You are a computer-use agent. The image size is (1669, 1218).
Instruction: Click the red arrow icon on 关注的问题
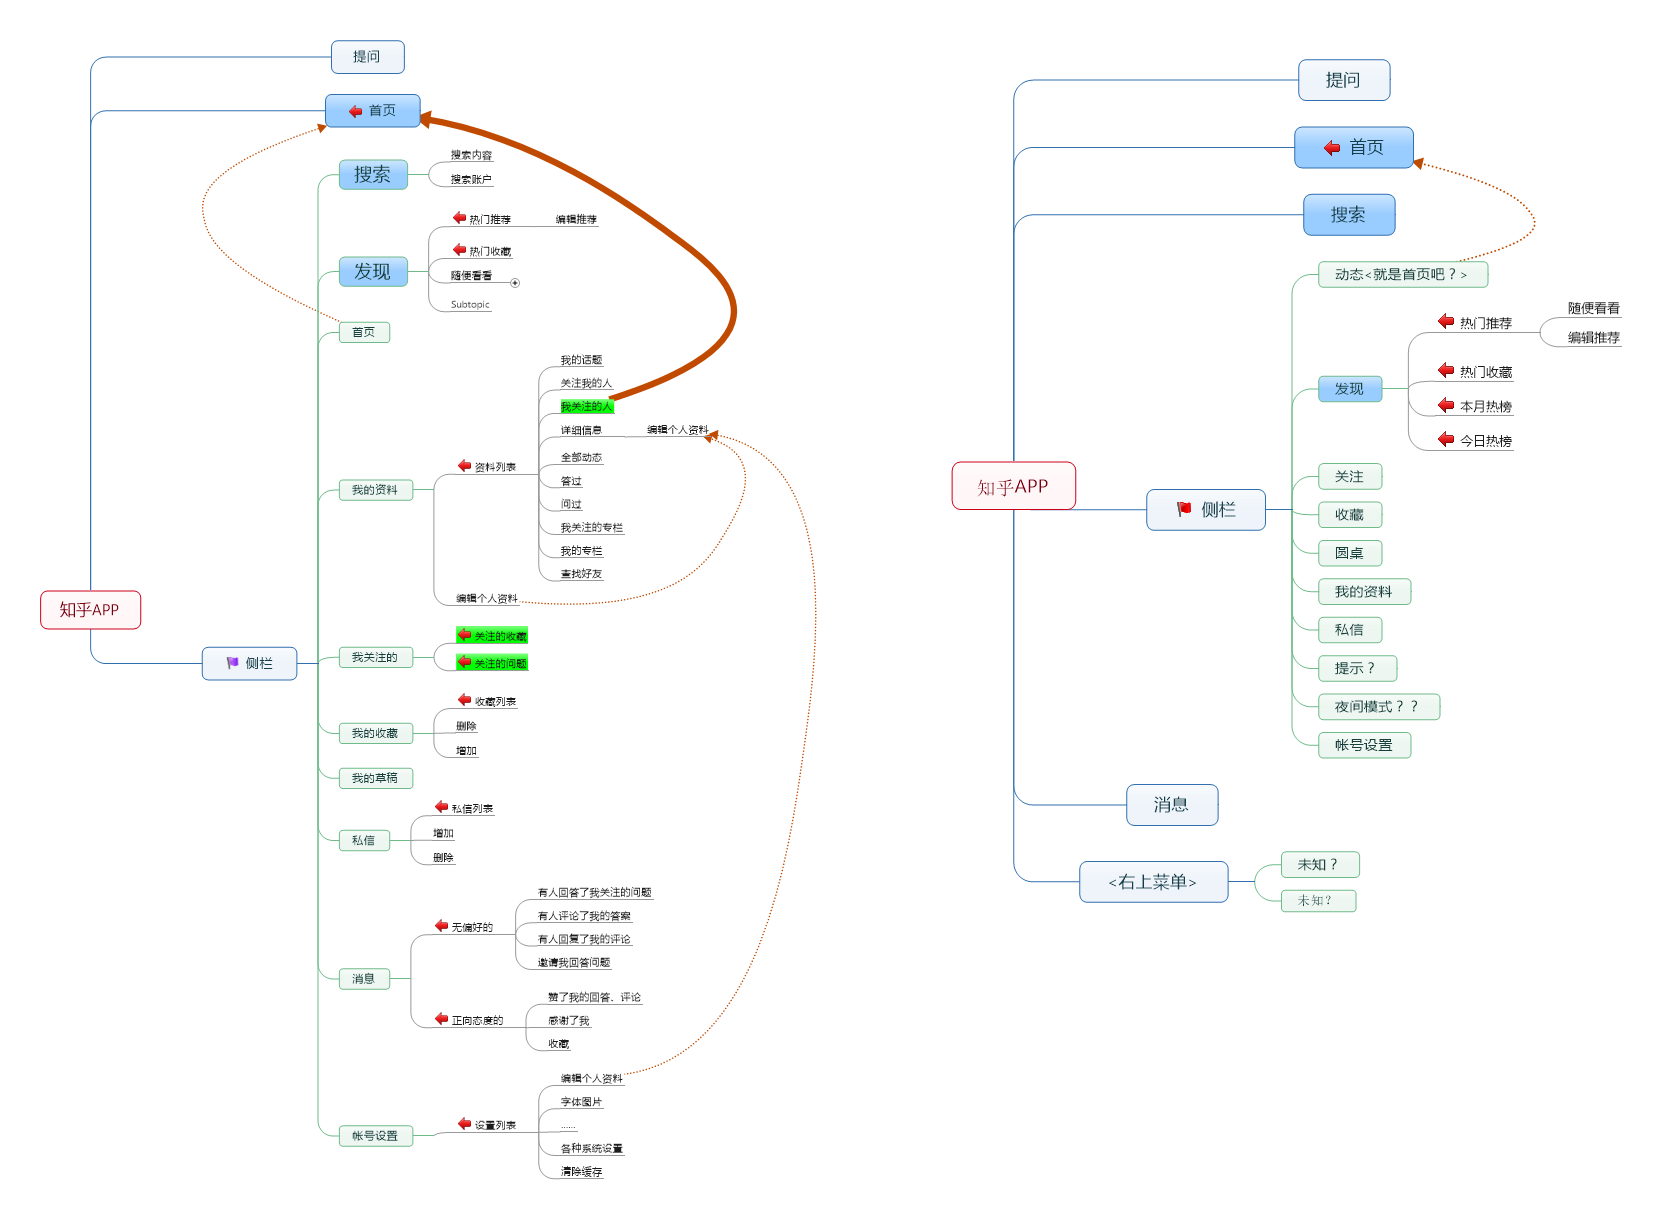tap(464, 662)
